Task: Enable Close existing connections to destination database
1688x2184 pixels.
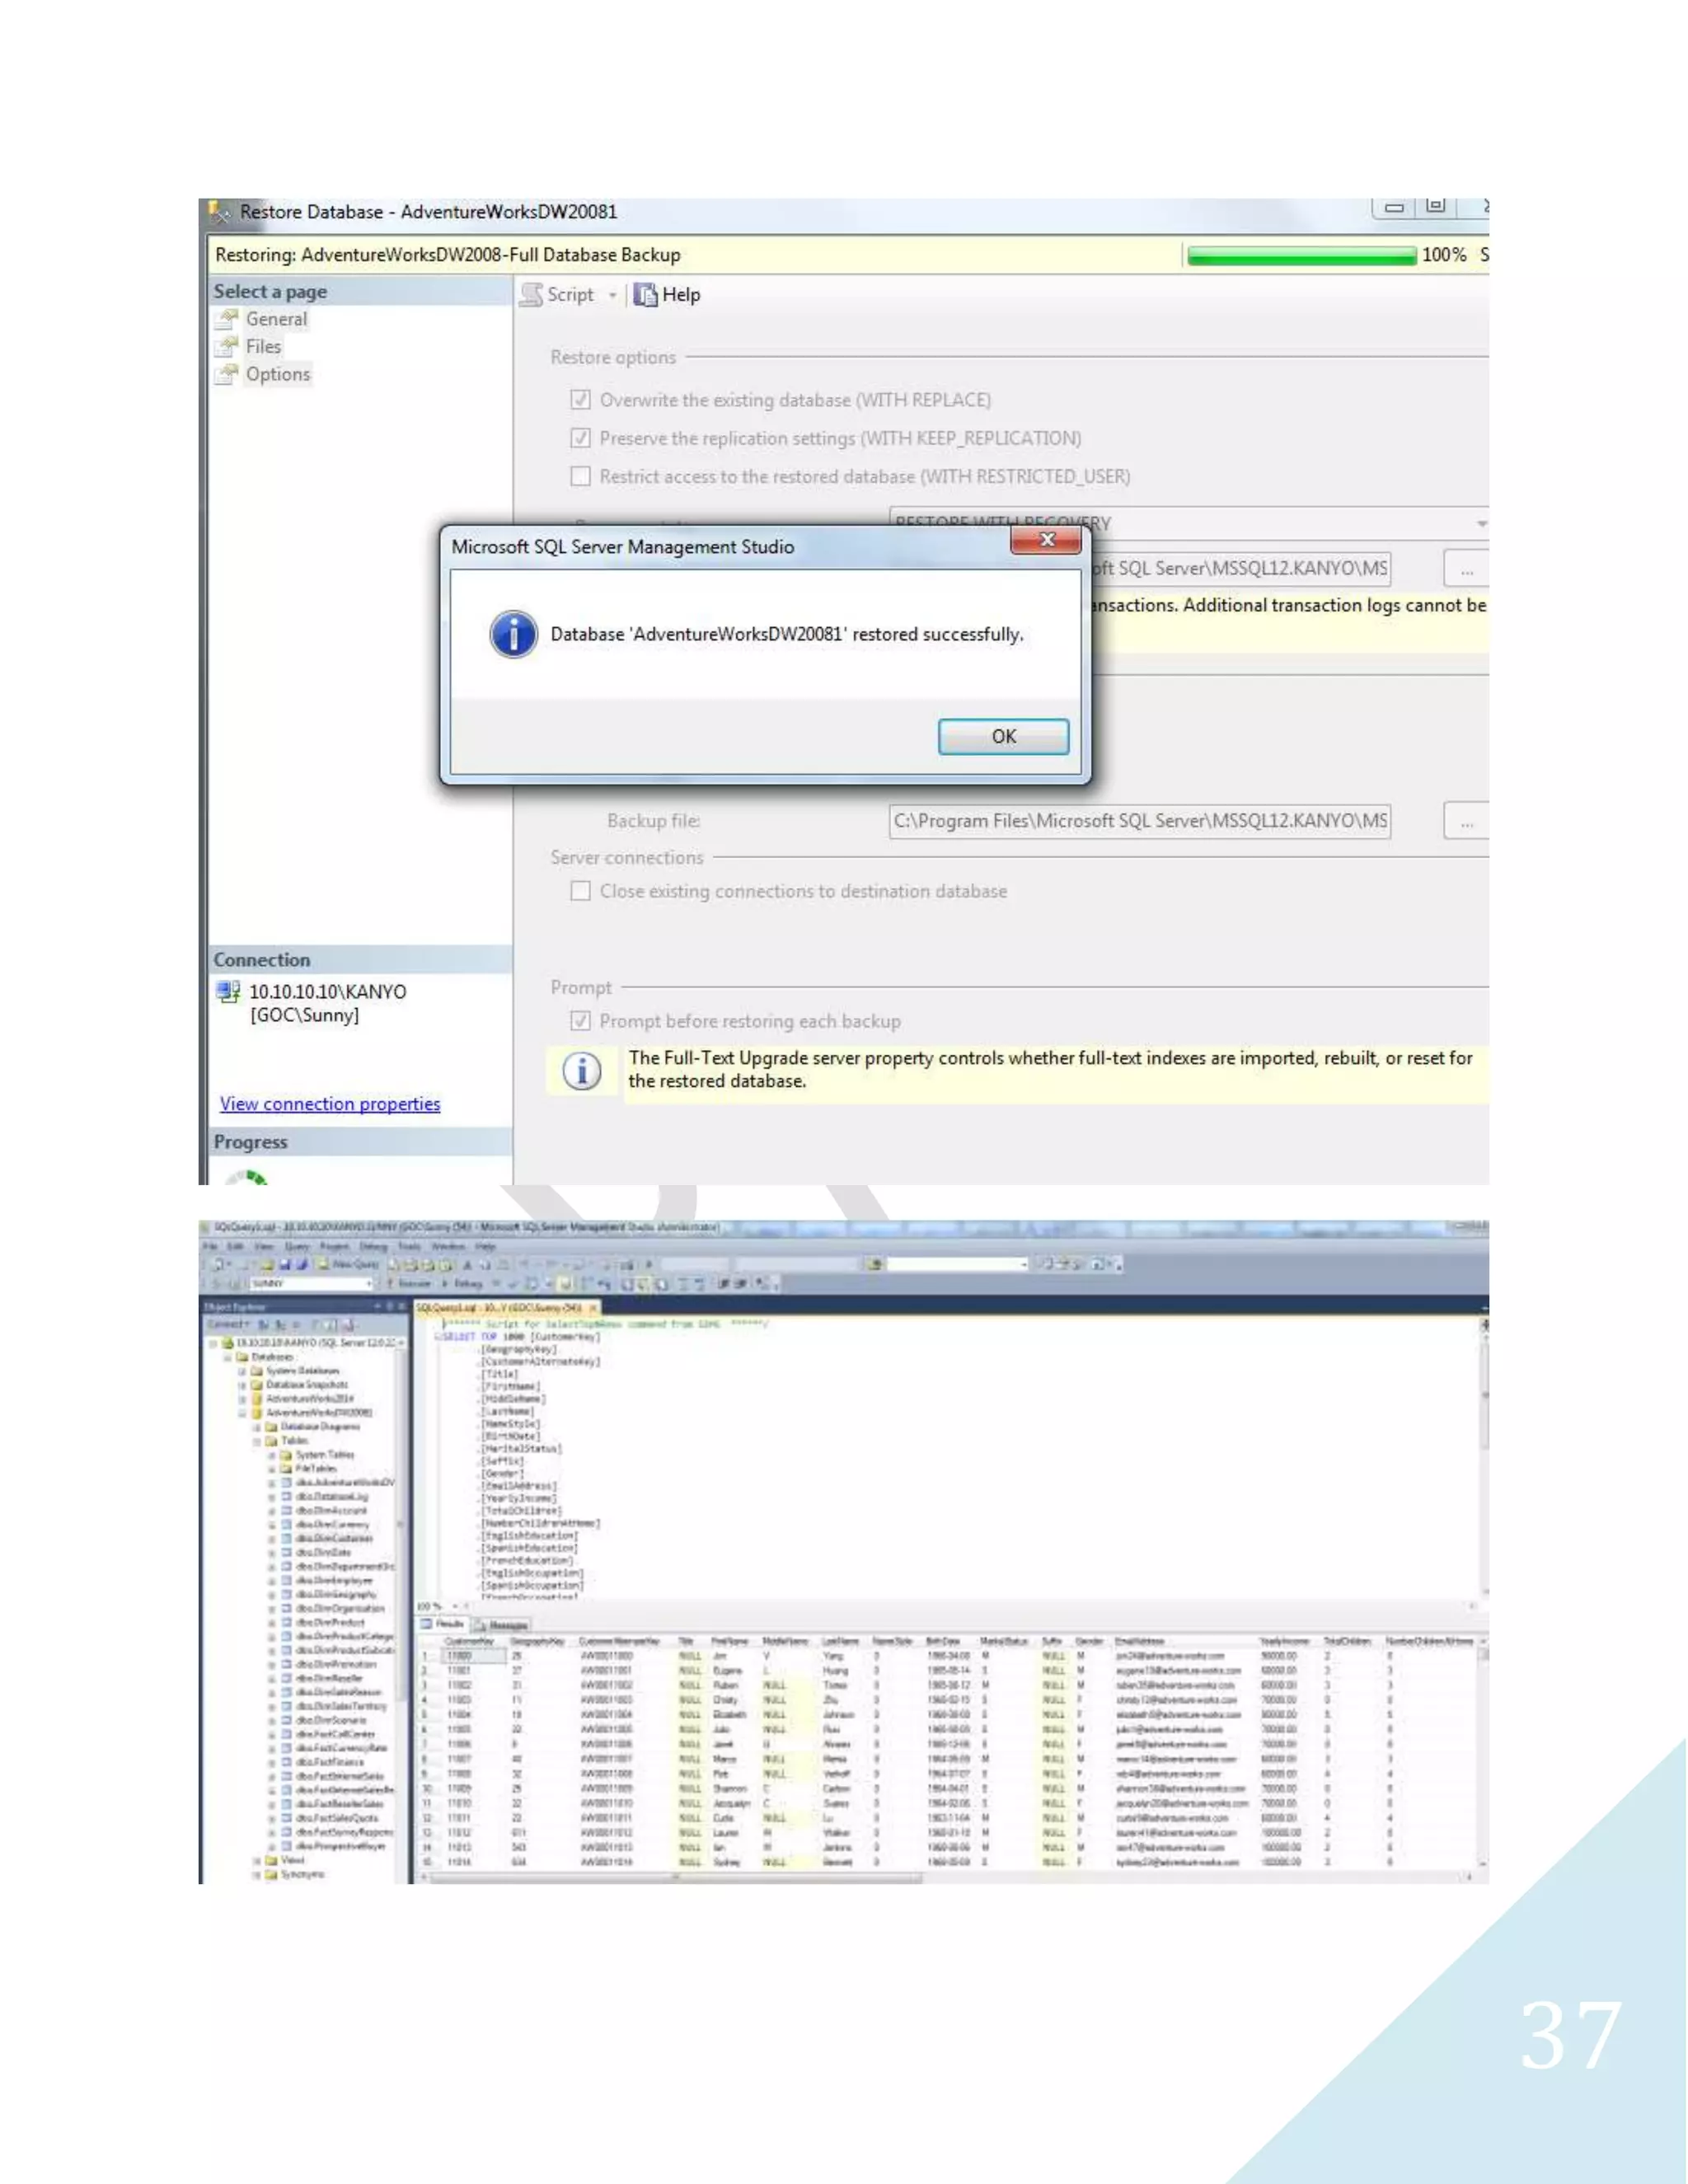Action: click(580, 891)
